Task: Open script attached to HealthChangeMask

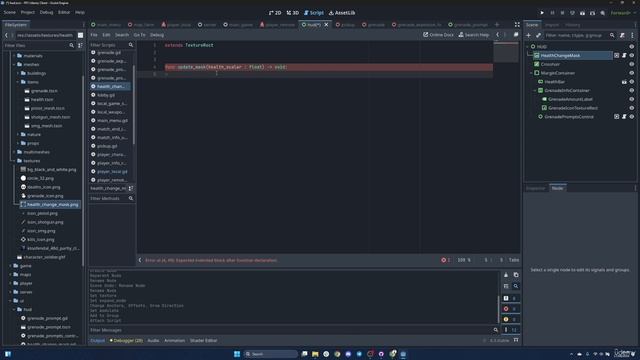Action: pos(624,56)
